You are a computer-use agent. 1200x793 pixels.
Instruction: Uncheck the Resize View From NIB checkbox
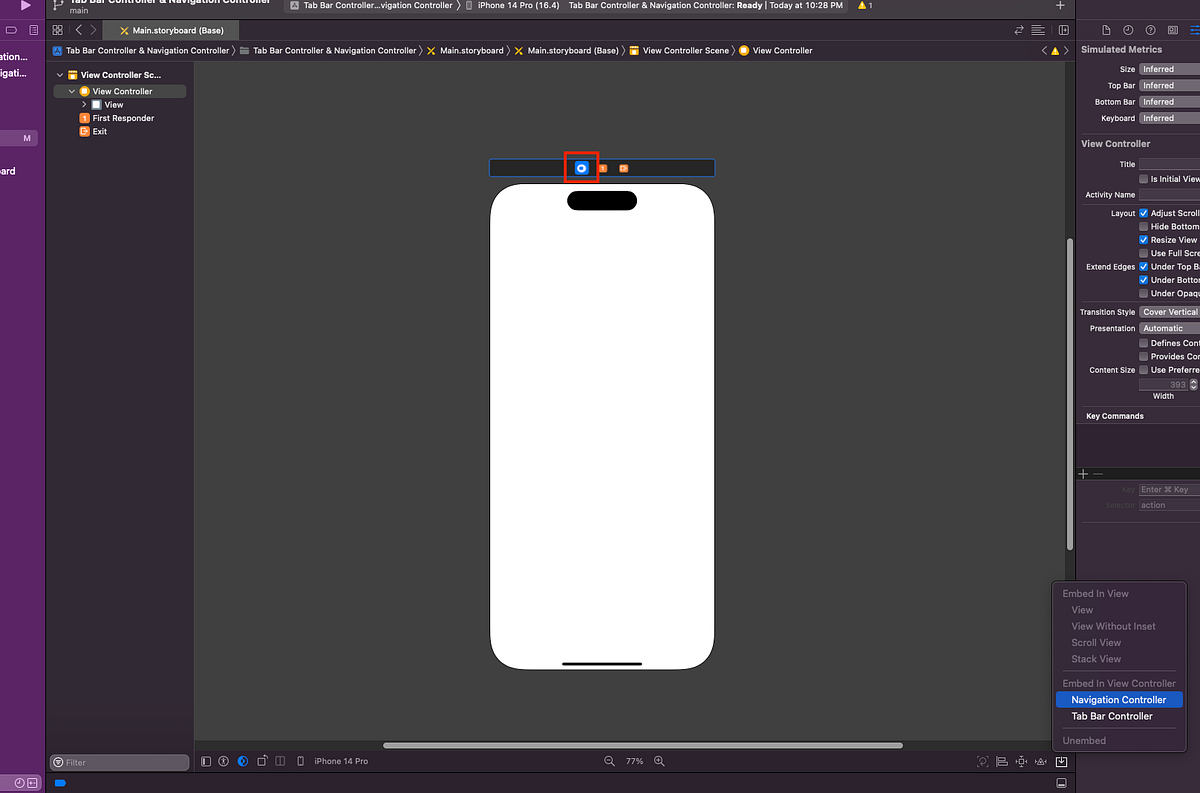point(1144,239)
